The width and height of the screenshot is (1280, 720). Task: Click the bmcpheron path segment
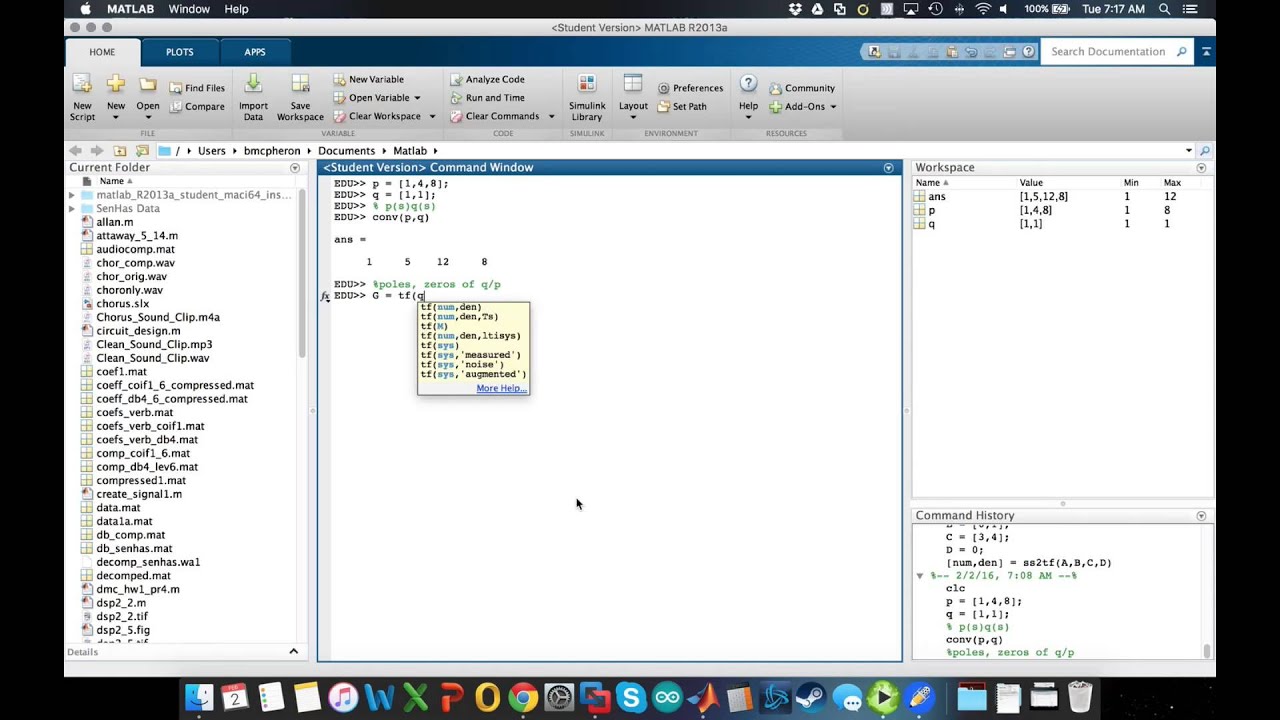tap(272, 151)
